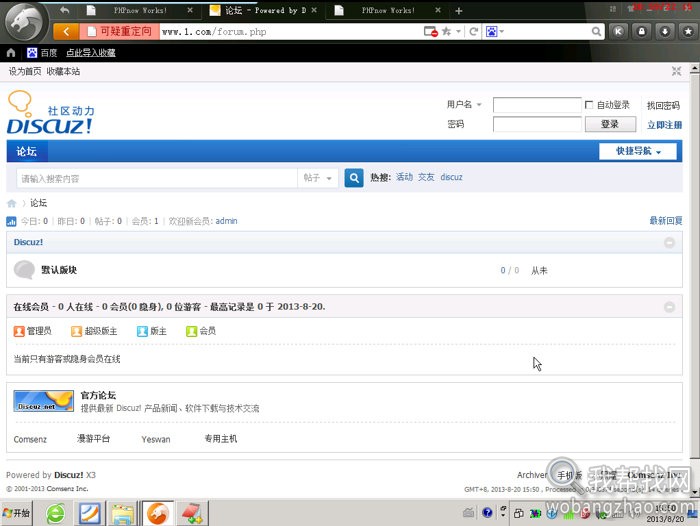Viewport: 700px width, 526px height.
Task: Click the favorites star toolbar button
Action: 688,31
